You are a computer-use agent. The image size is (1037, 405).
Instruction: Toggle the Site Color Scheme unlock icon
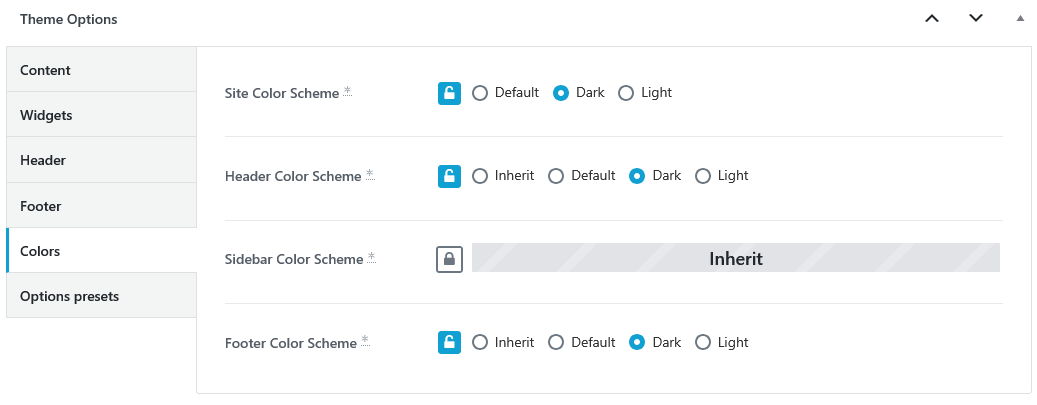[x=449, y=93]
